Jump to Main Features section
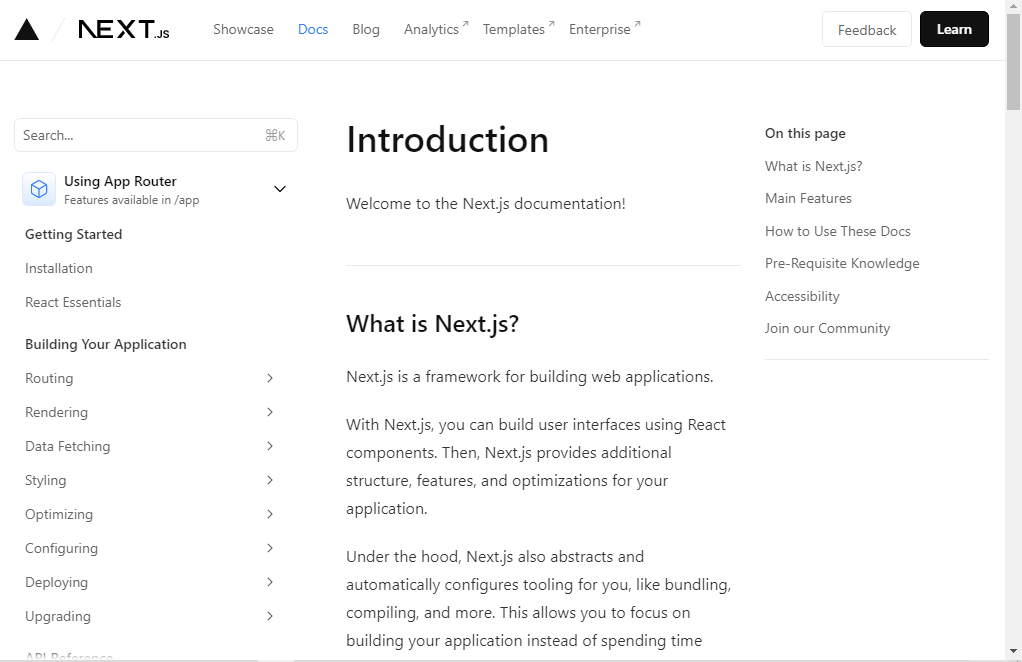This screenshot has width=1022, height=662. point(808,198)
